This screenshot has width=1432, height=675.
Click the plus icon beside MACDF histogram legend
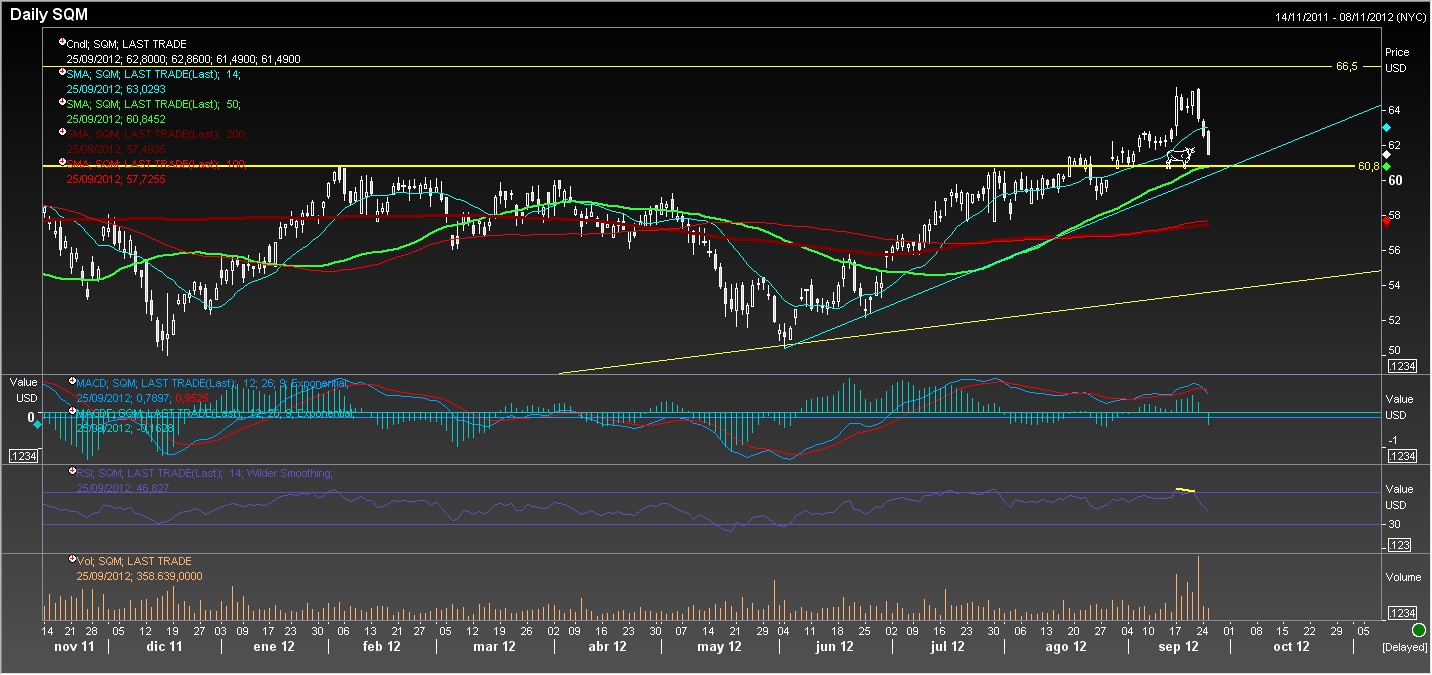pyautogui.click(x=72, y=411)
